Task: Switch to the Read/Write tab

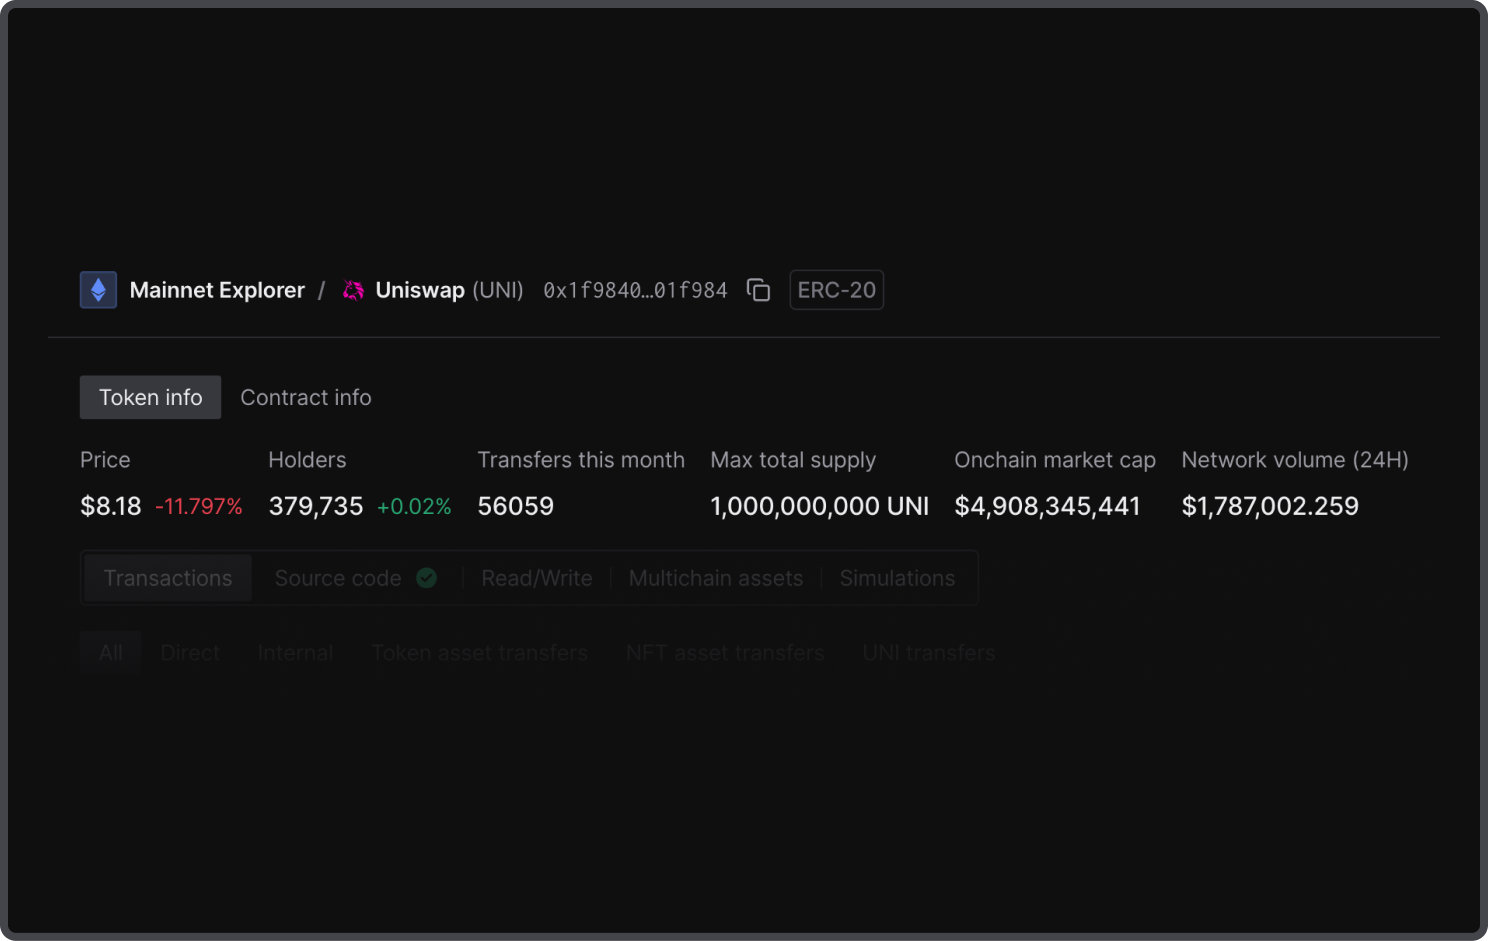Action: coord(536,578)
